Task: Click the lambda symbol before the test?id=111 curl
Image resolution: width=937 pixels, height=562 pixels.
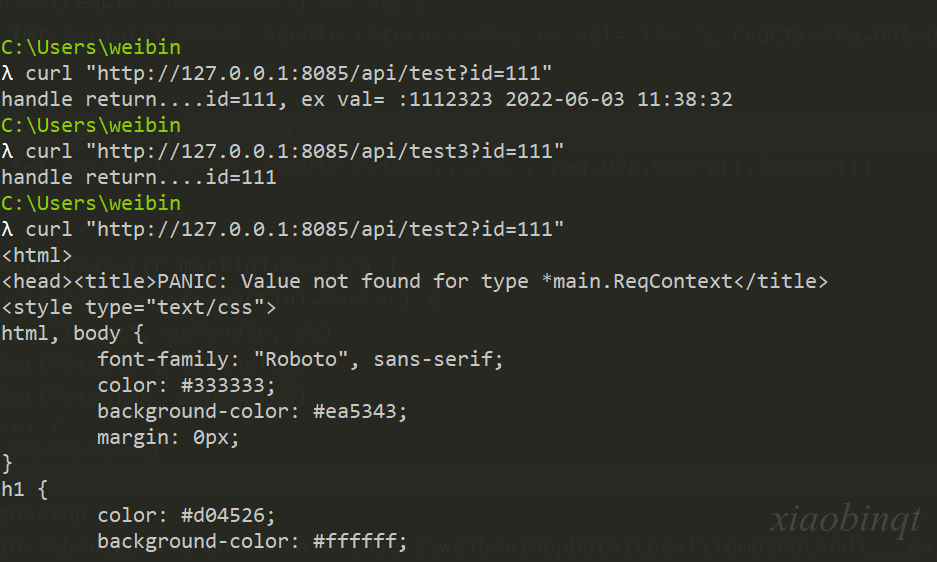Action: pyautogui.click(x=7, y=74)
